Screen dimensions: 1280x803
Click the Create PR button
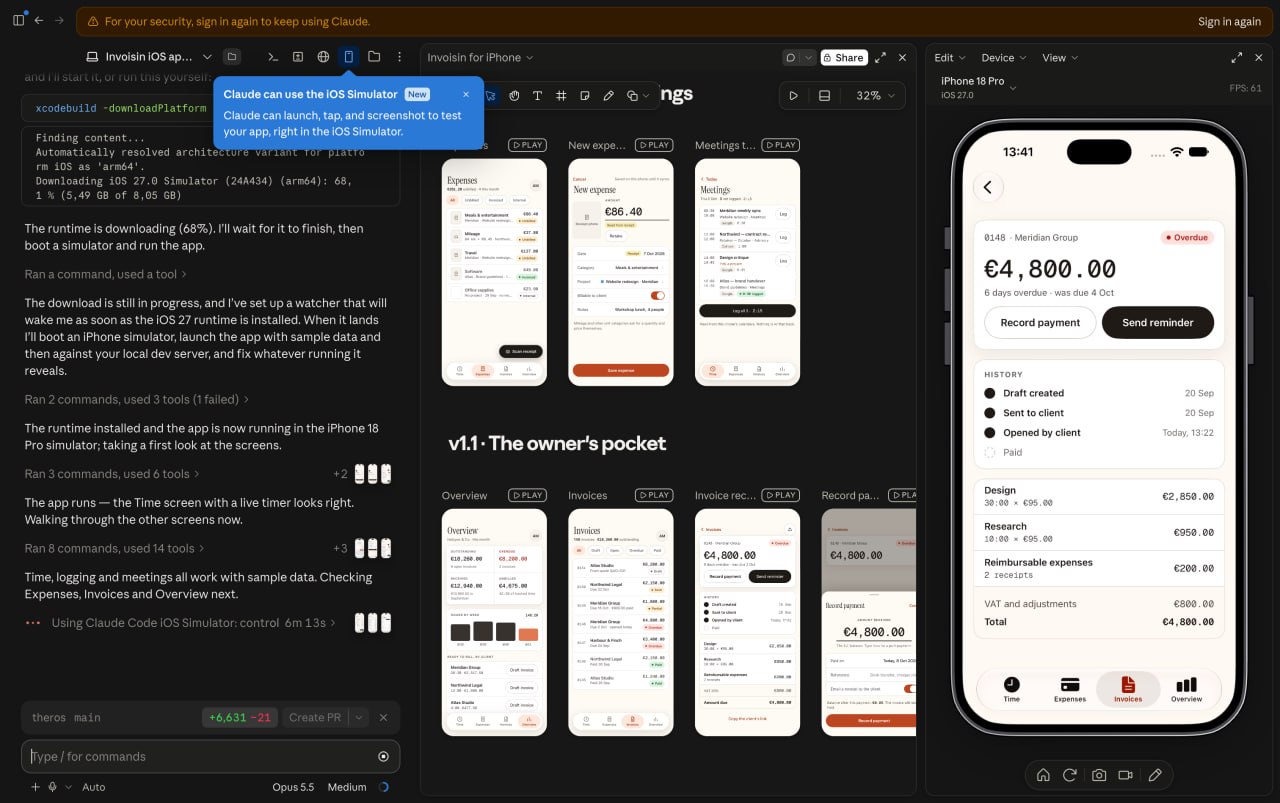click(314, 717)
